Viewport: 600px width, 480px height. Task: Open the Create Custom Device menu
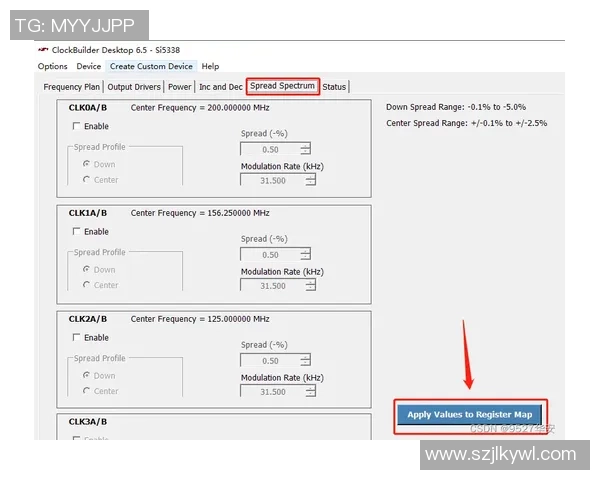152,66
